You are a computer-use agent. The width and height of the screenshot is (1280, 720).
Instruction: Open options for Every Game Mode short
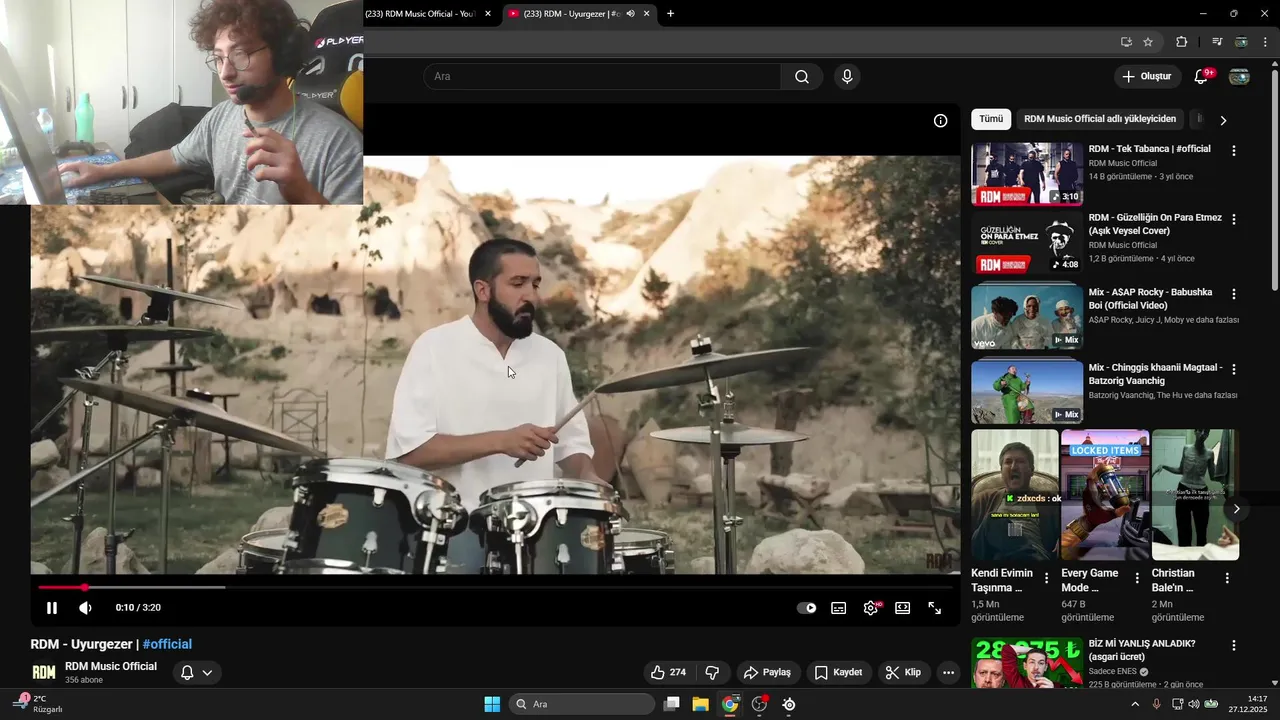tap(1136, 578)
